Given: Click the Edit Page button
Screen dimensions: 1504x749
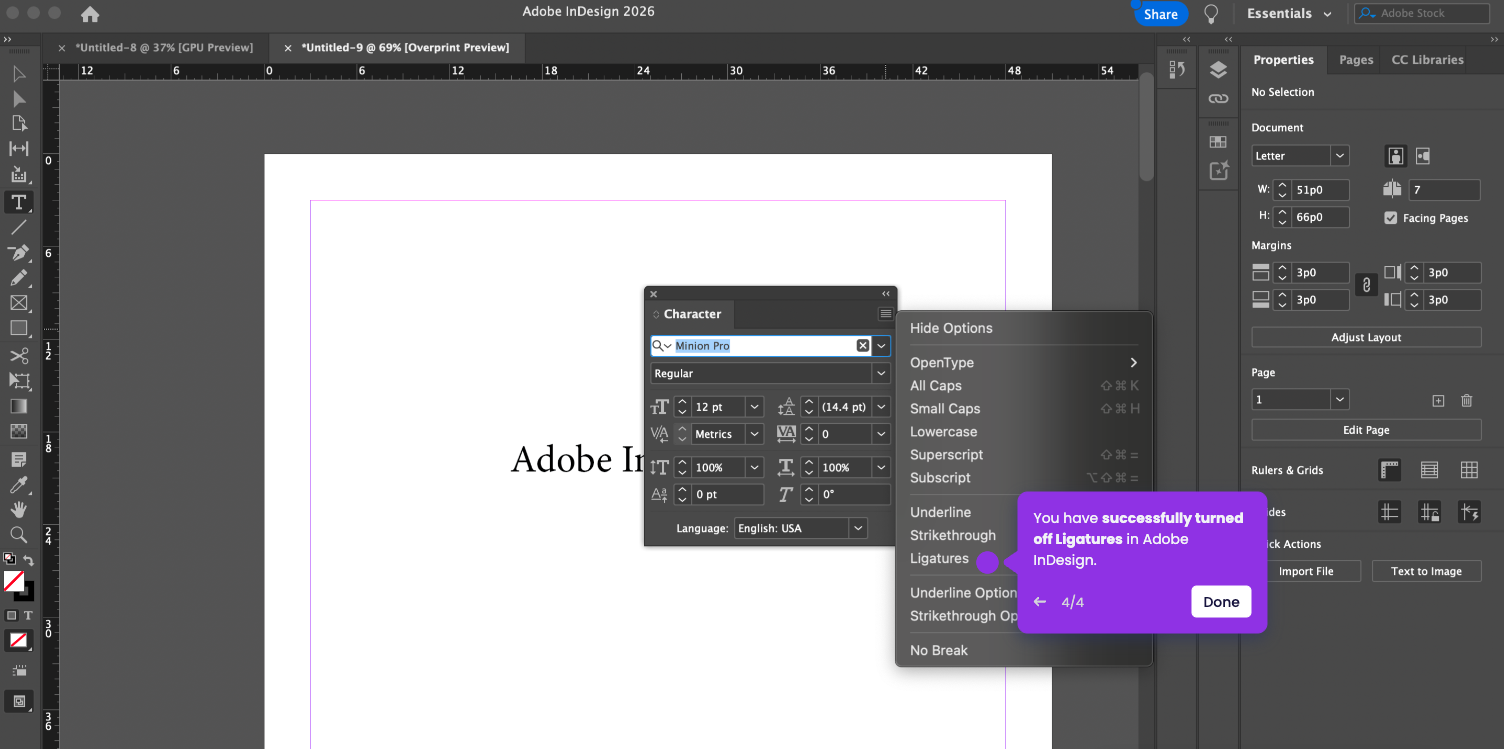Looking at the screenshot, I should click(x=1366, y=430).
